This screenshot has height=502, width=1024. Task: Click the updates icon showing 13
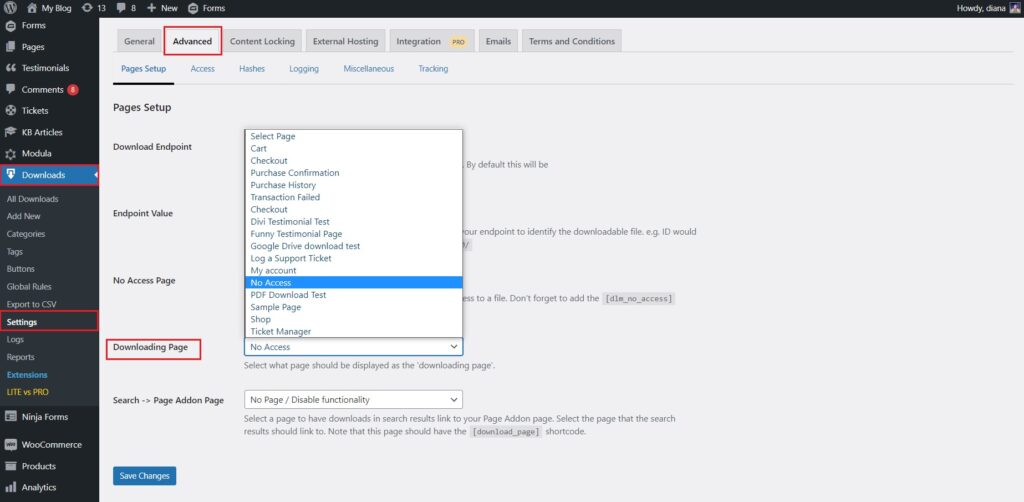(87, 8)
